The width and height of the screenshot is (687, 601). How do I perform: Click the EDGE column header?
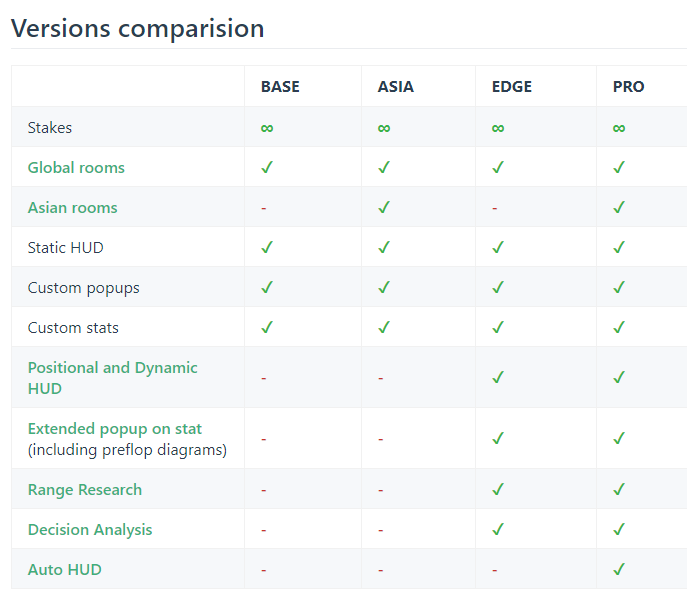point(512,87)
